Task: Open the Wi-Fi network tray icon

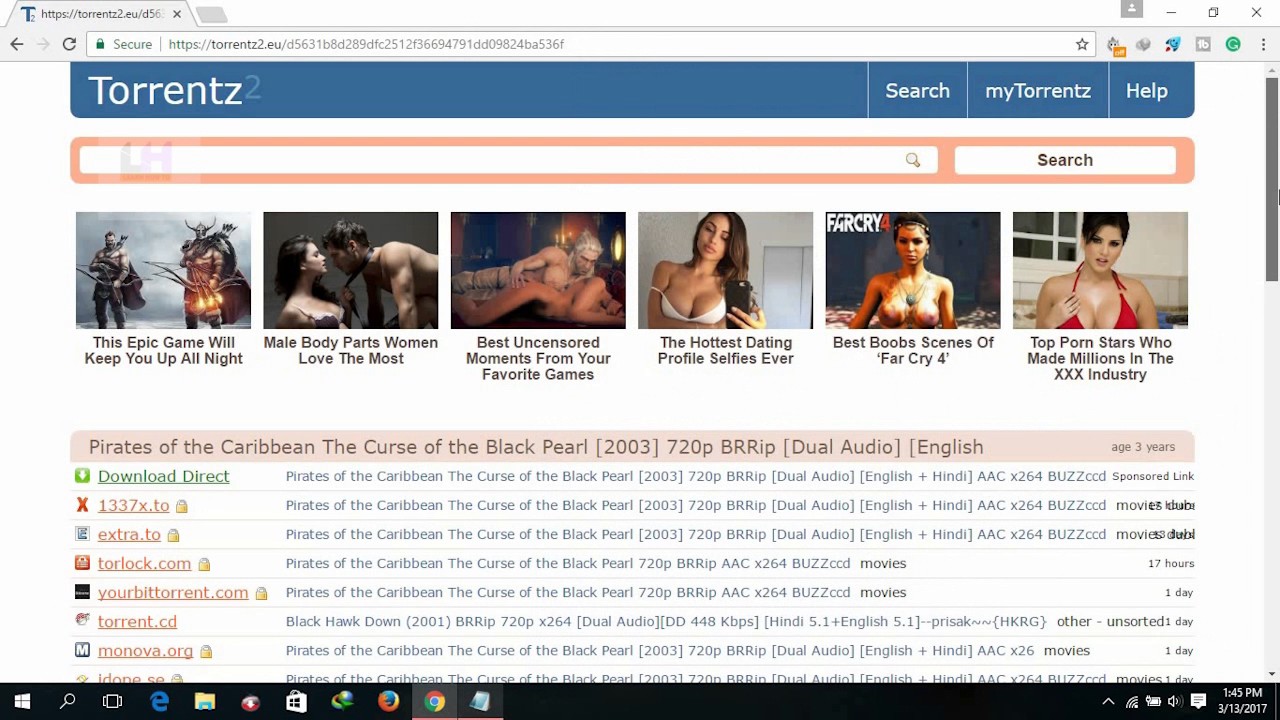Action: tap(1132, 702)
